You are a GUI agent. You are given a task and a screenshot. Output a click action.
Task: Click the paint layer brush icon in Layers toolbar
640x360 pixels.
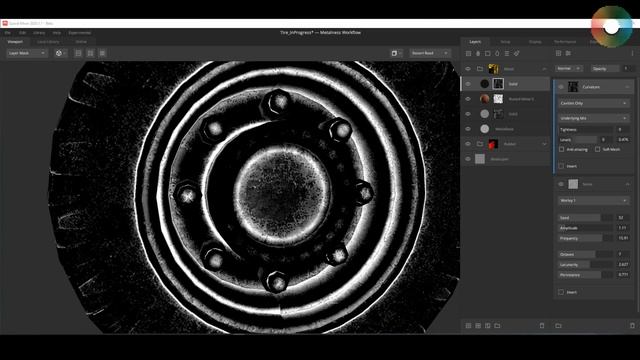point(478,53)
